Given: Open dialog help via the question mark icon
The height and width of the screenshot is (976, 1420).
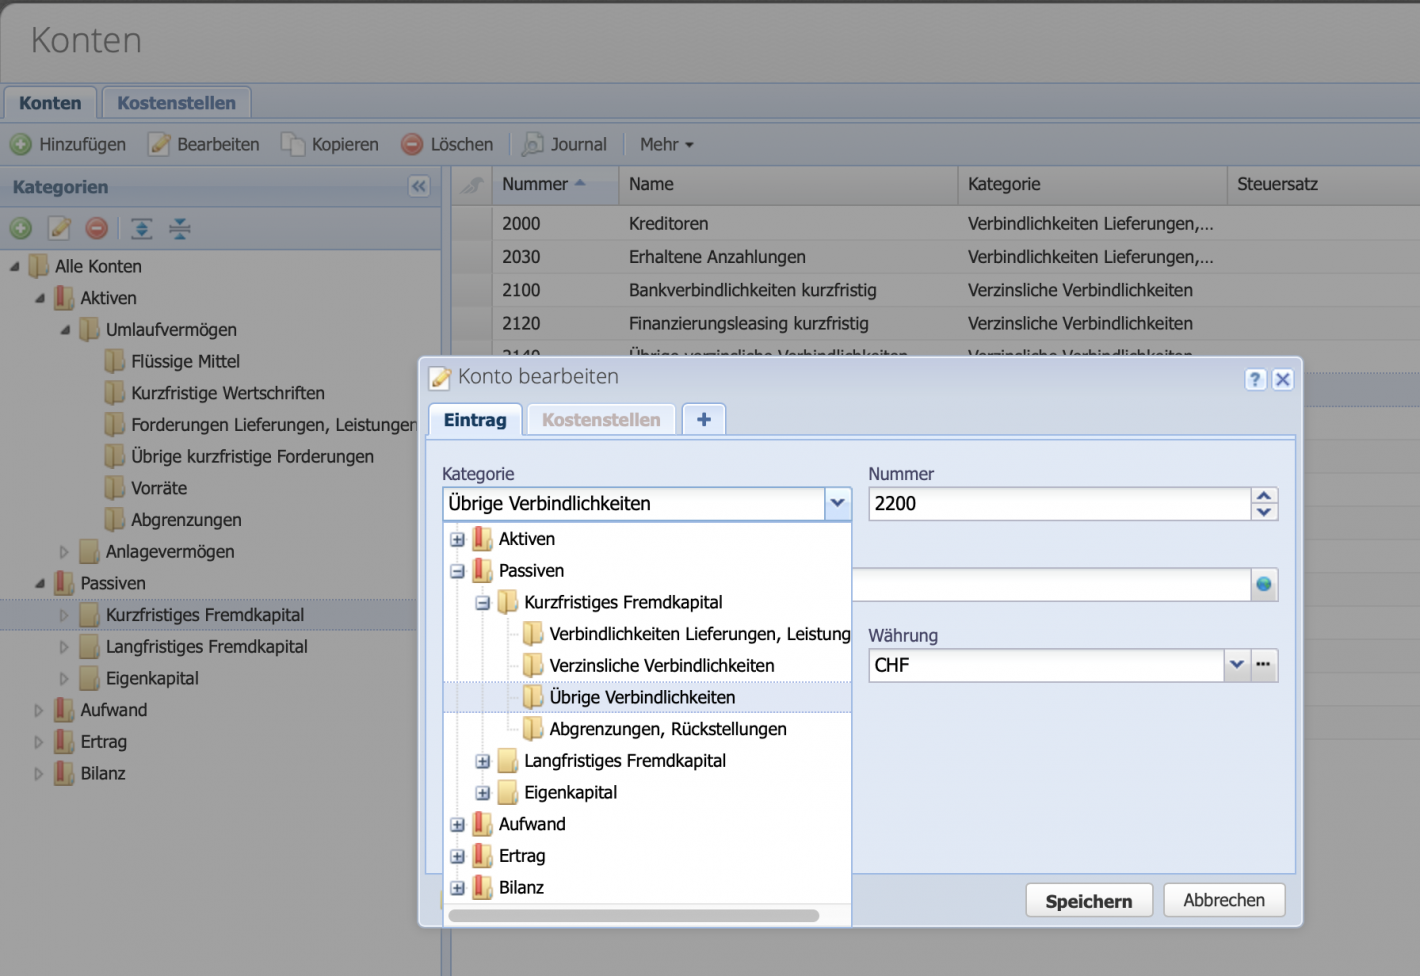Looking at the screenshot, I should tap(1255, 379).
